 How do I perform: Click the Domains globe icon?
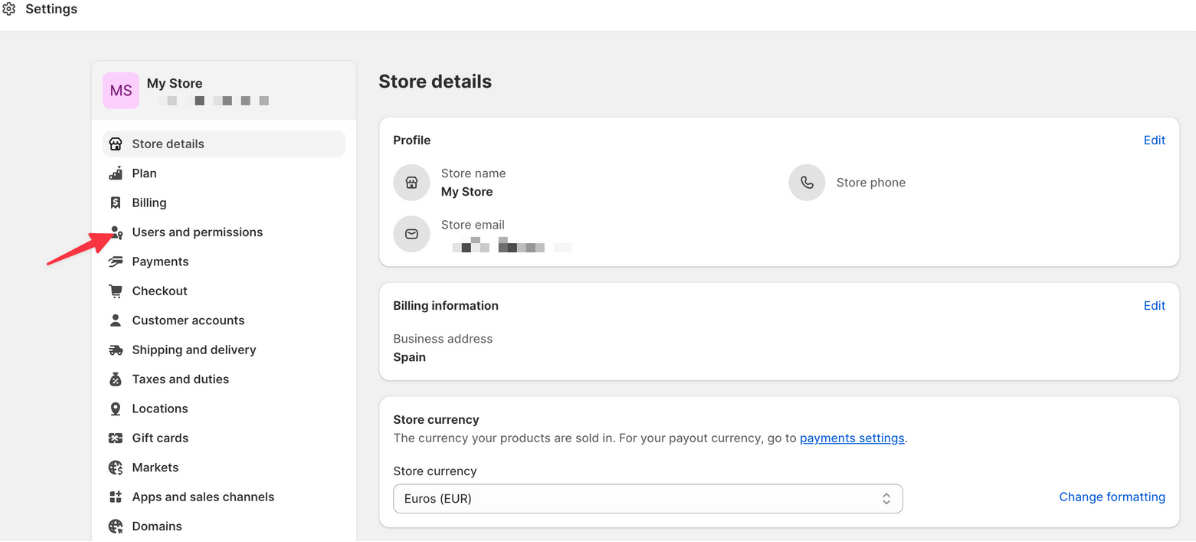point(115,526)
